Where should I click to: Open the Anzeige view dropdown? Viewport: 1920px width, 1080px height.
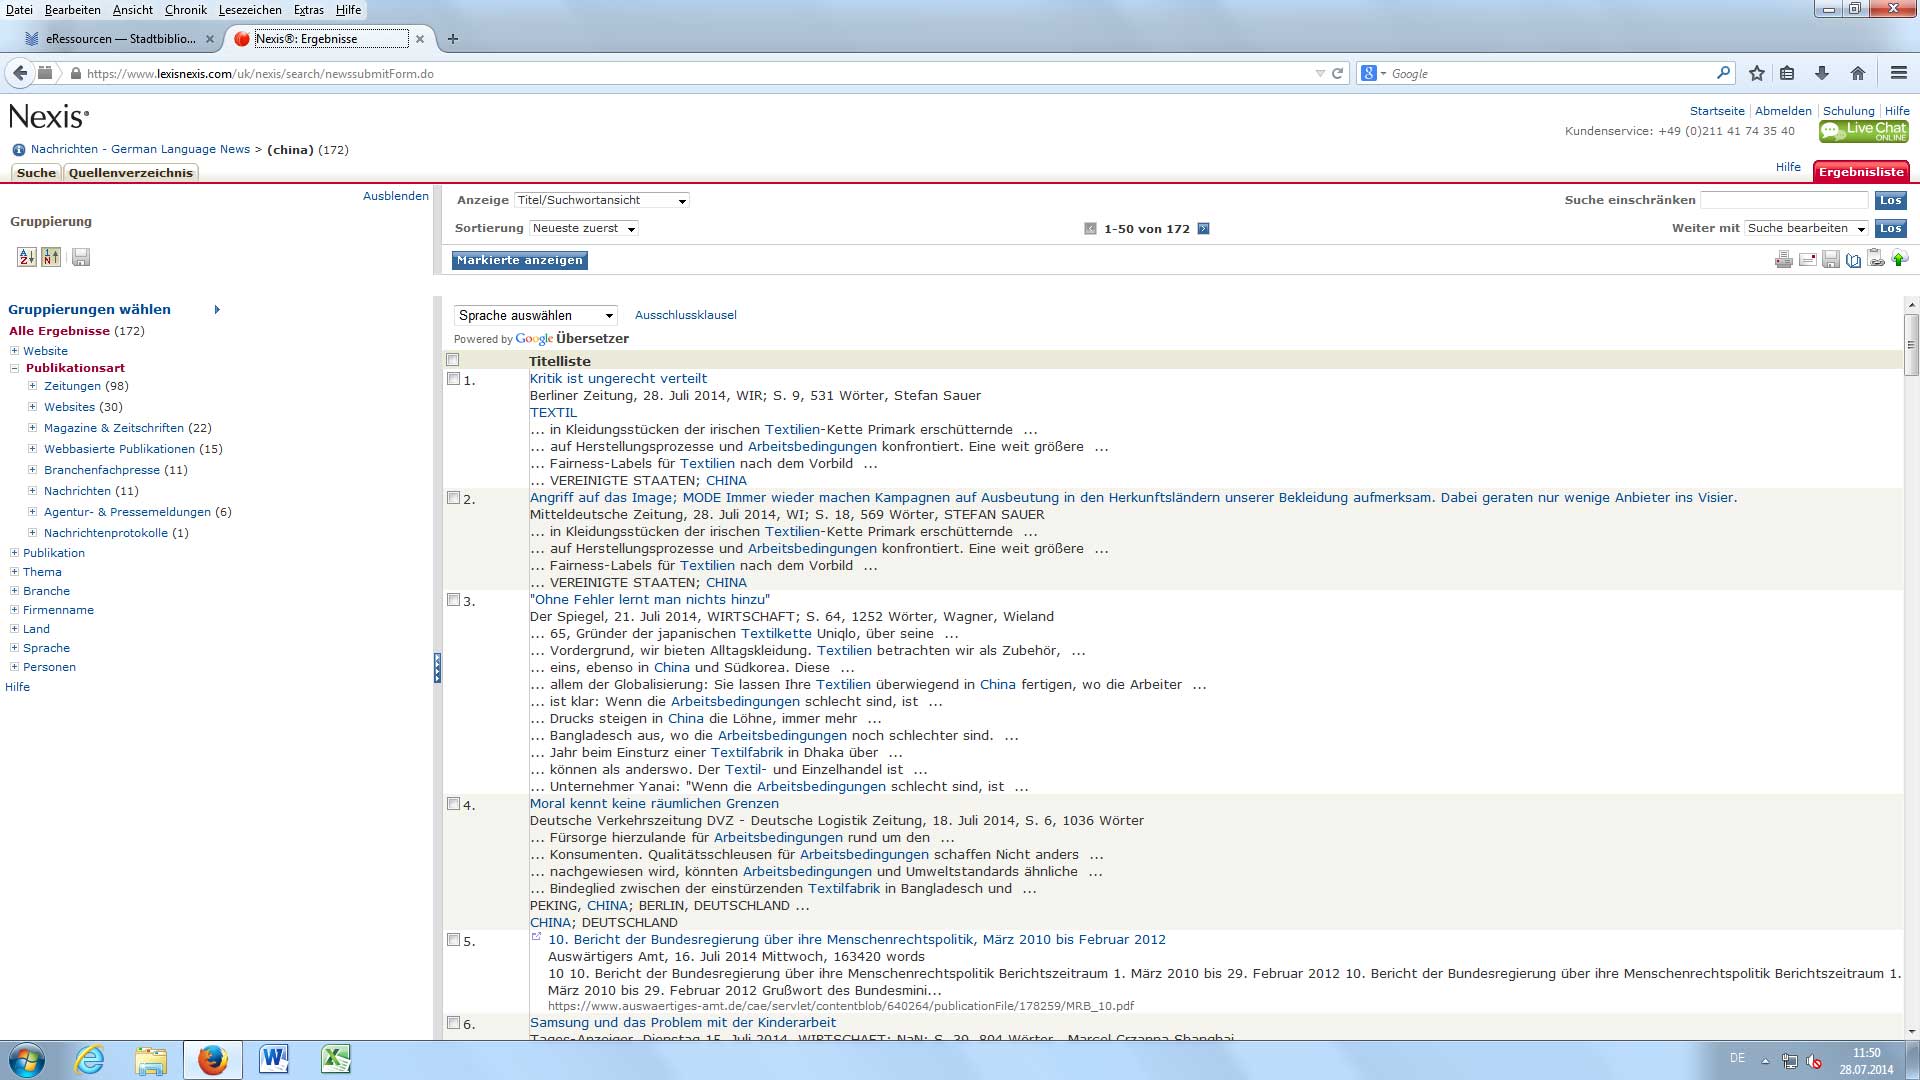tap(601, 200)
